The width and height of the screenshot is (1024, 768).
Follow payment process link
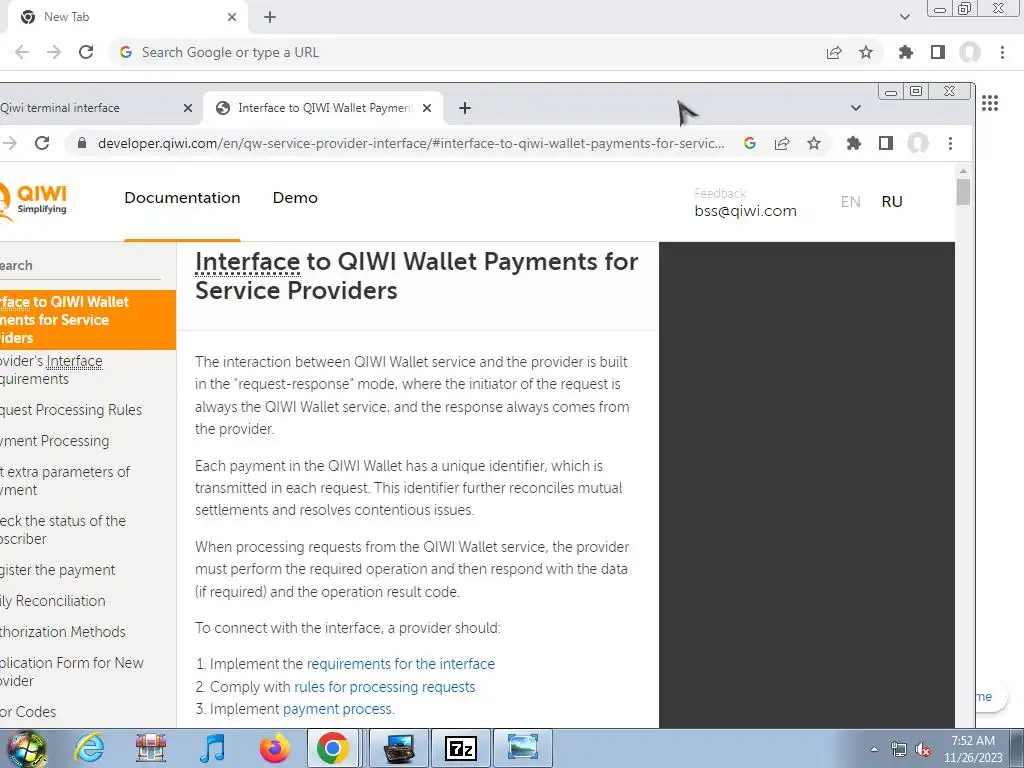click(338, 709)
